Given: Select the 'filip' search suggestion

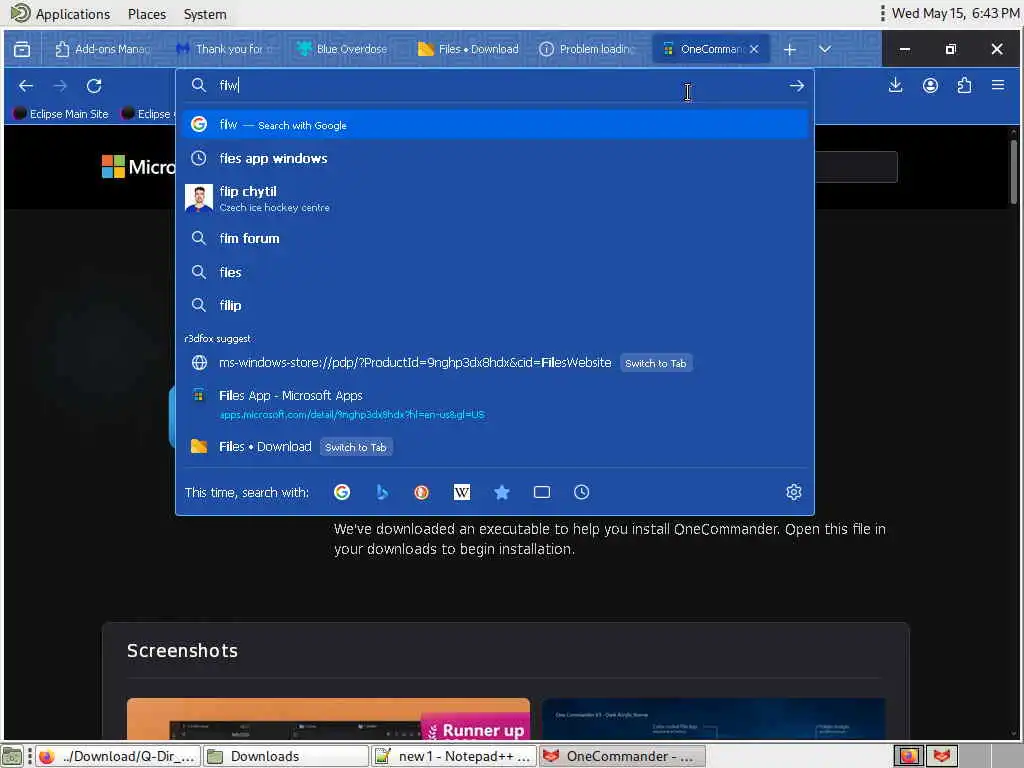Looking at the screenshot, I should [x=495, y=306].
